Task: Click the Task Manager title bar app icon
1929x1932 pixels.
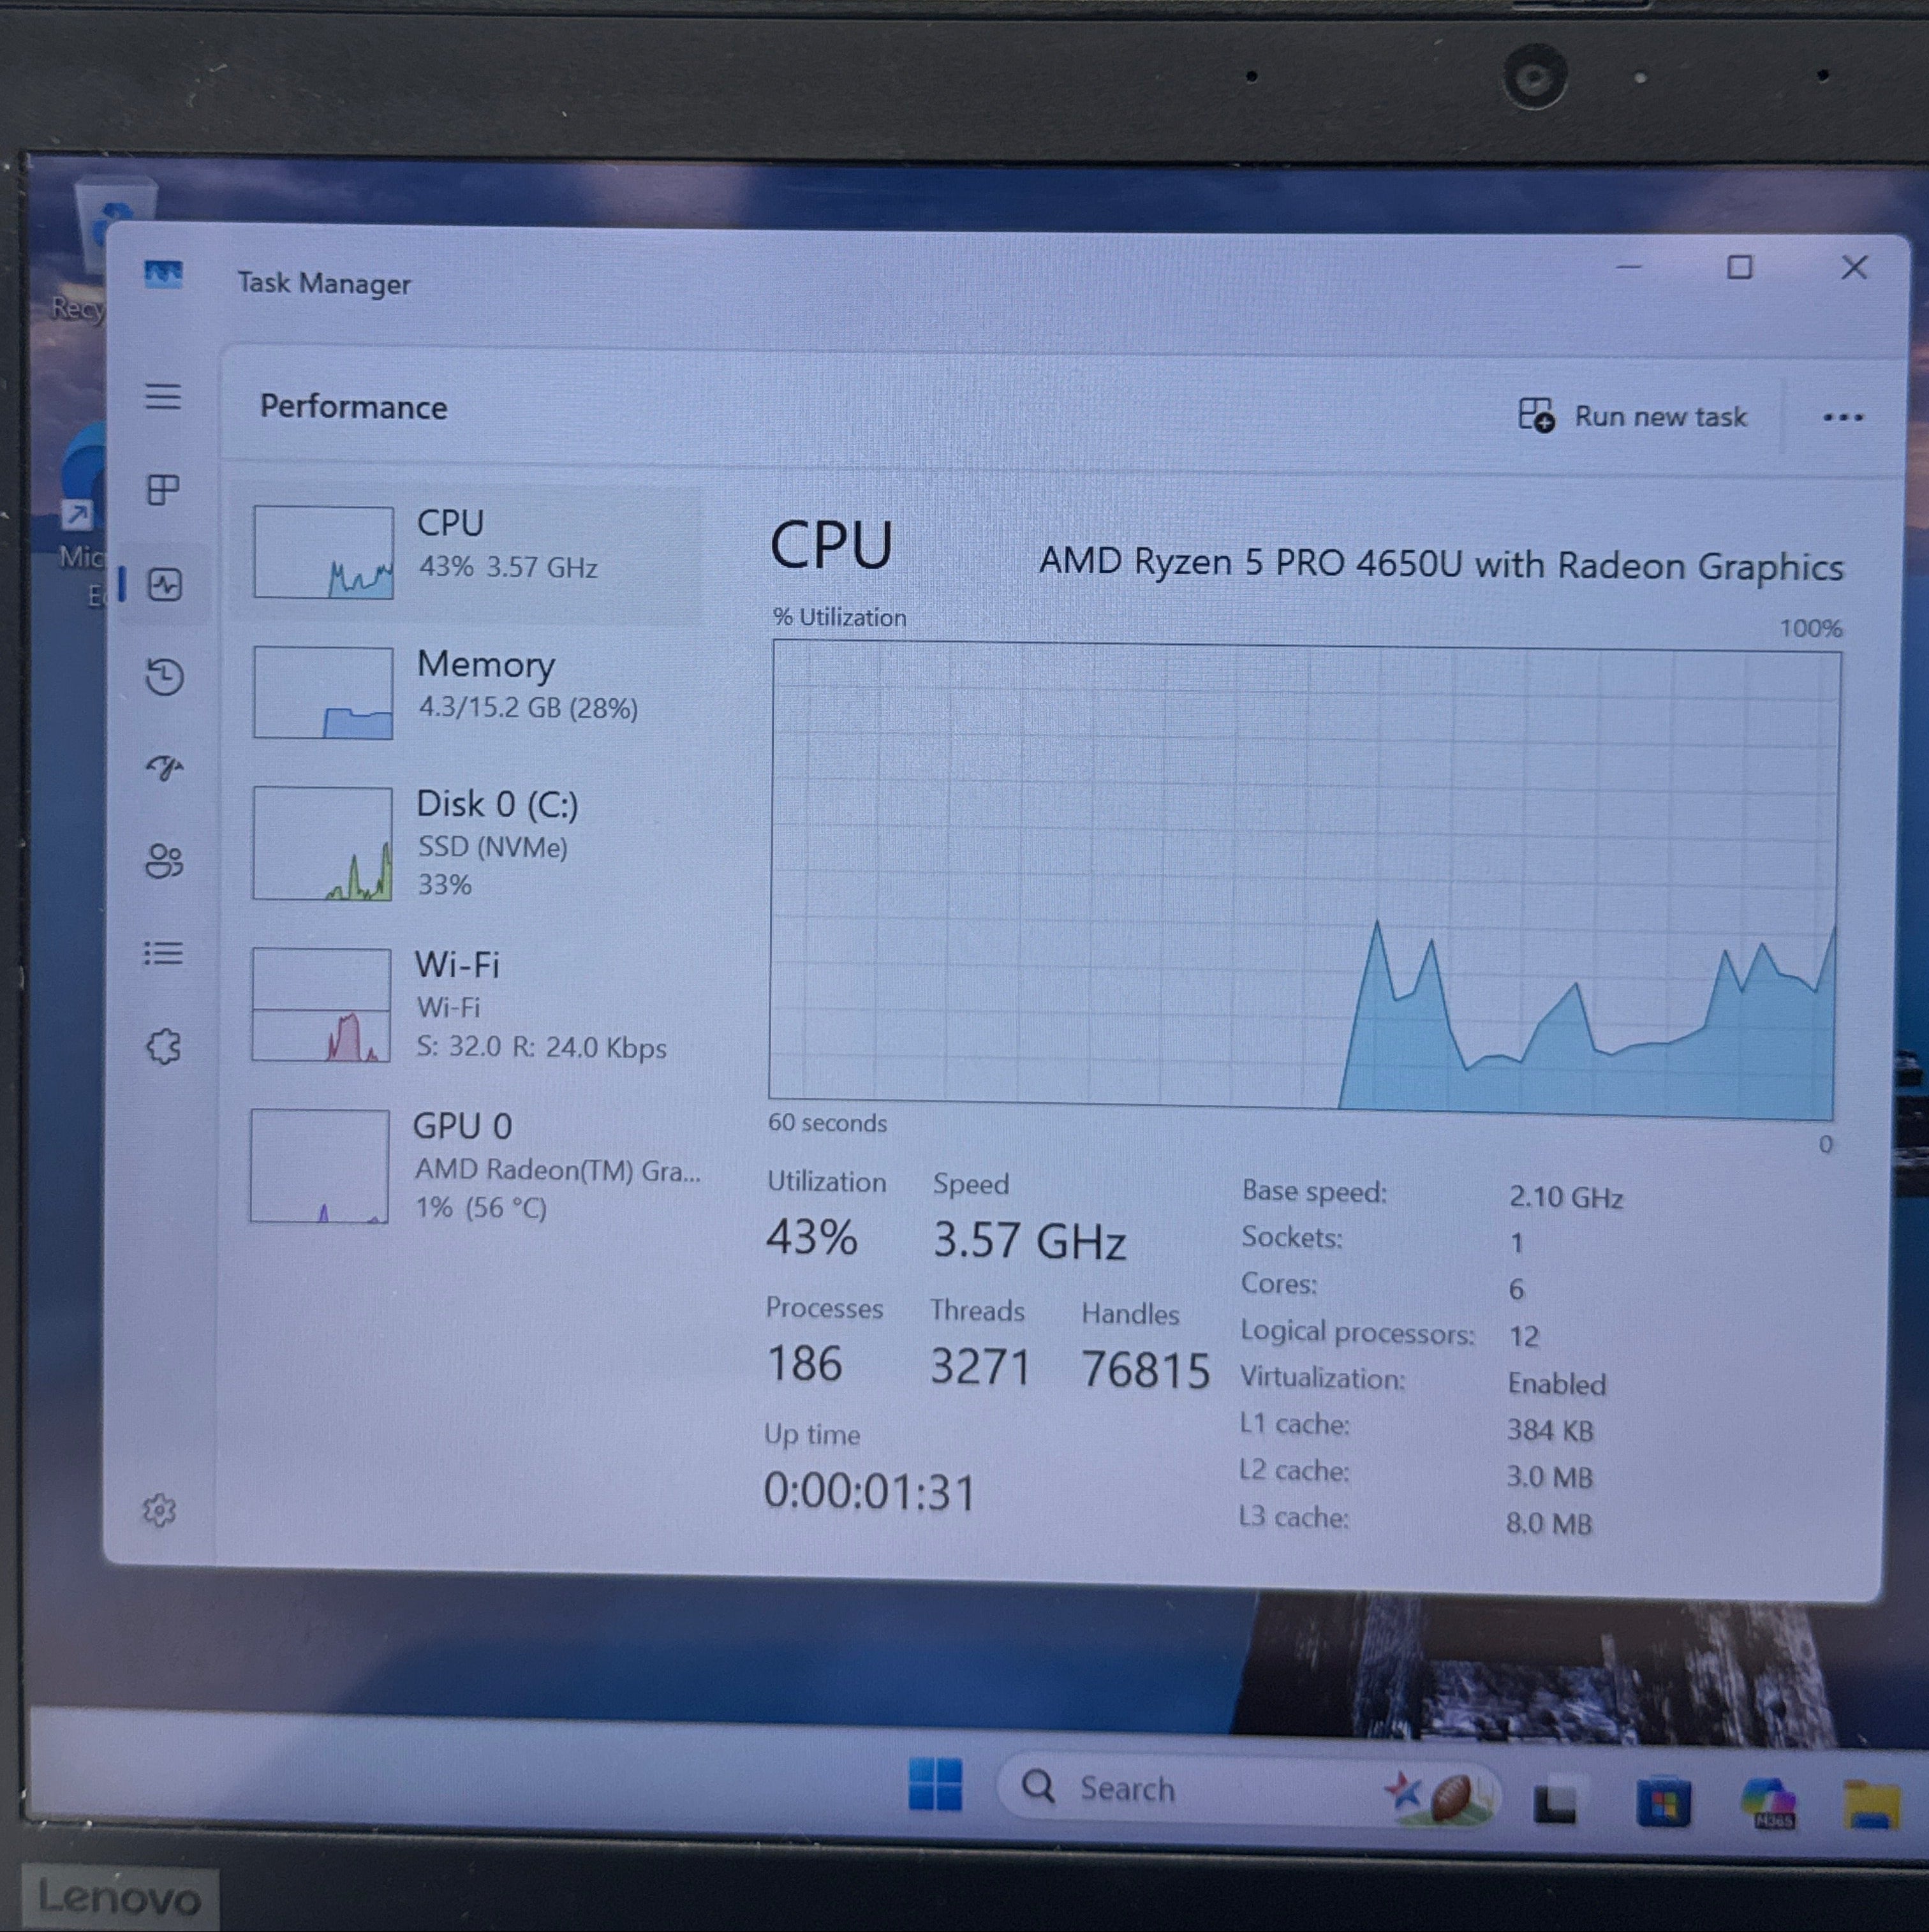Action: pos(163,274)
